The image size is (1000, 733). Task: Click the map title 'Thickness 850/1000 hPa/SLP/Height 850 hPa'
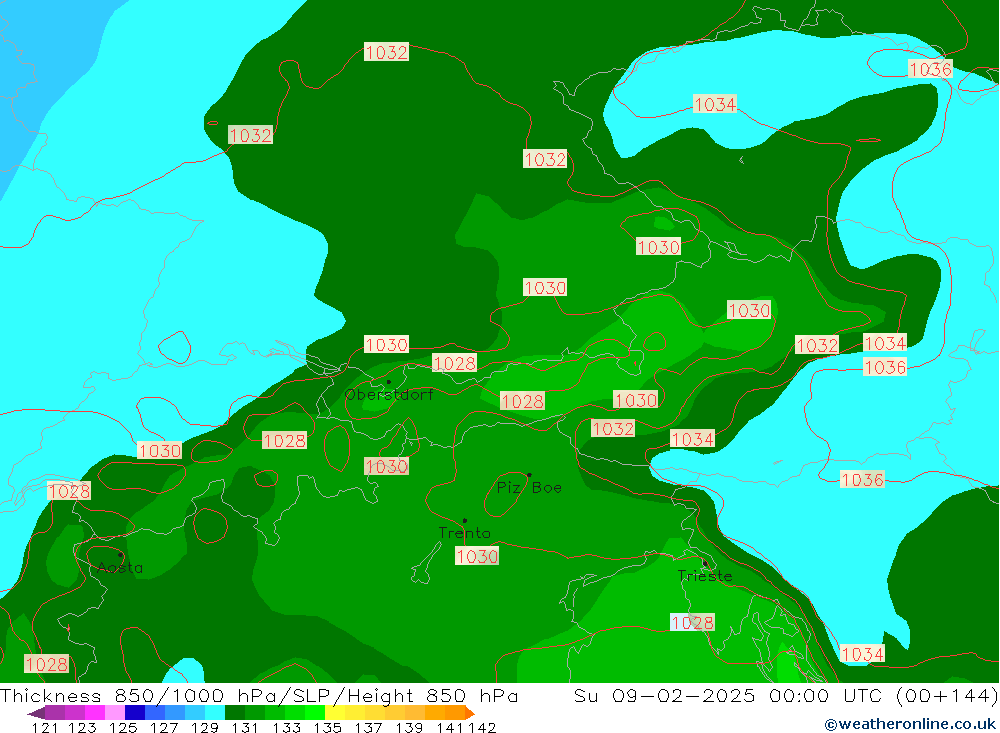click(x=259, y=695)
